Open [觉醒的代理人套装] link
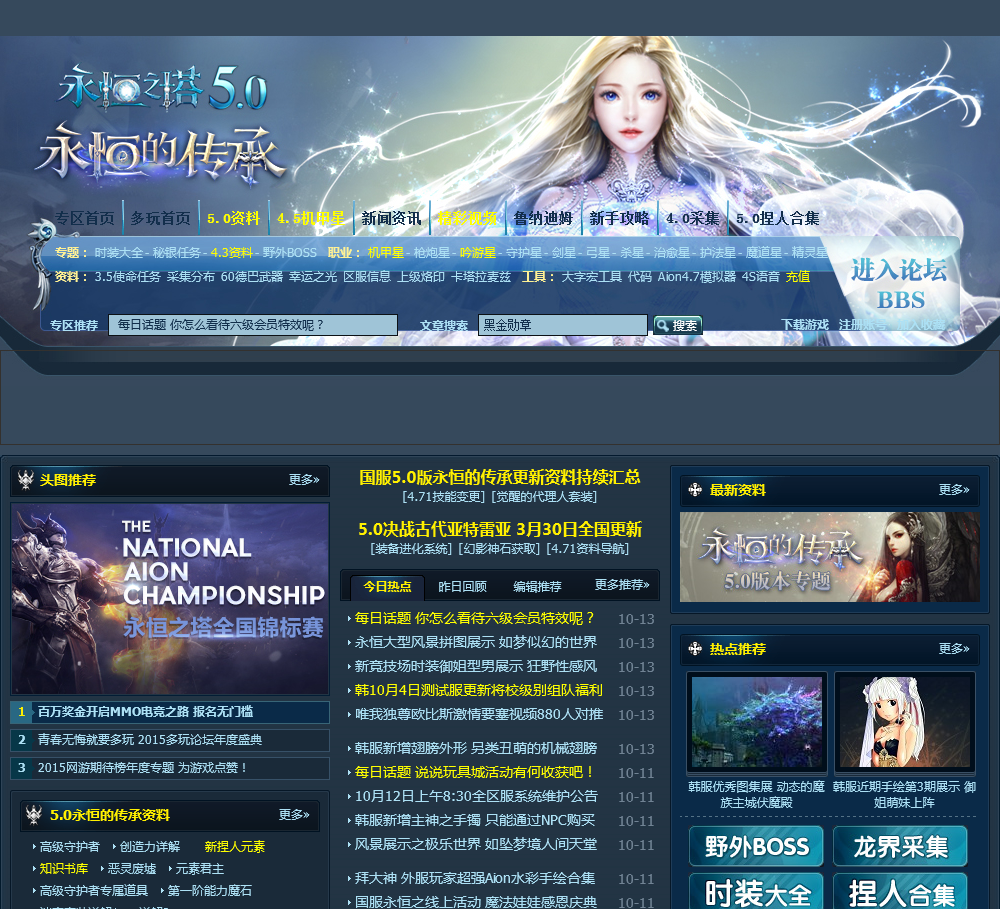The height and width of the screenshot is (909, 1000). click(x=544, y=497)
